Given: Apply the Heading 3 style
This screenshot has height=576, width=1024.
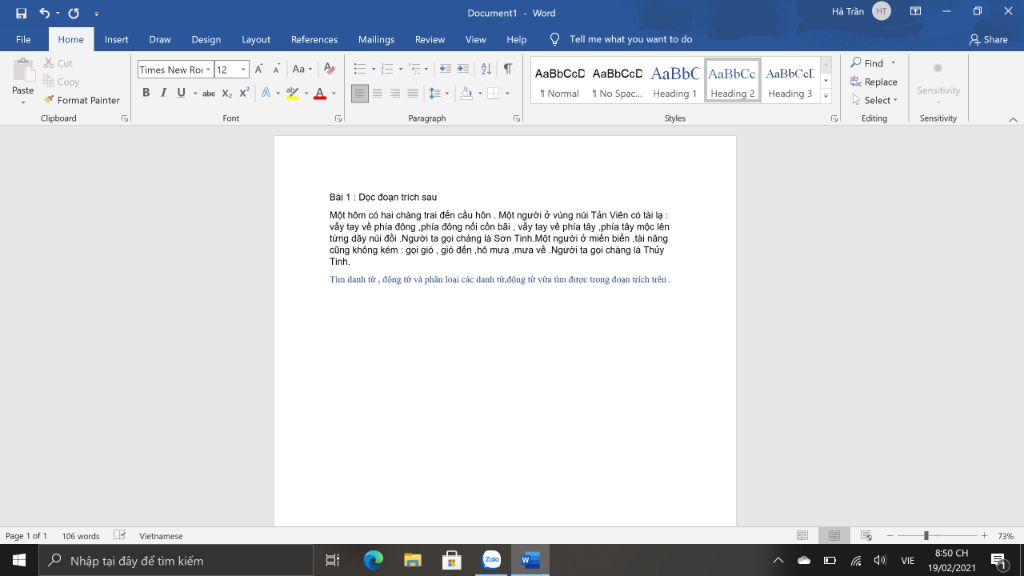Looking at the screenshot, I should coord(790,80).
